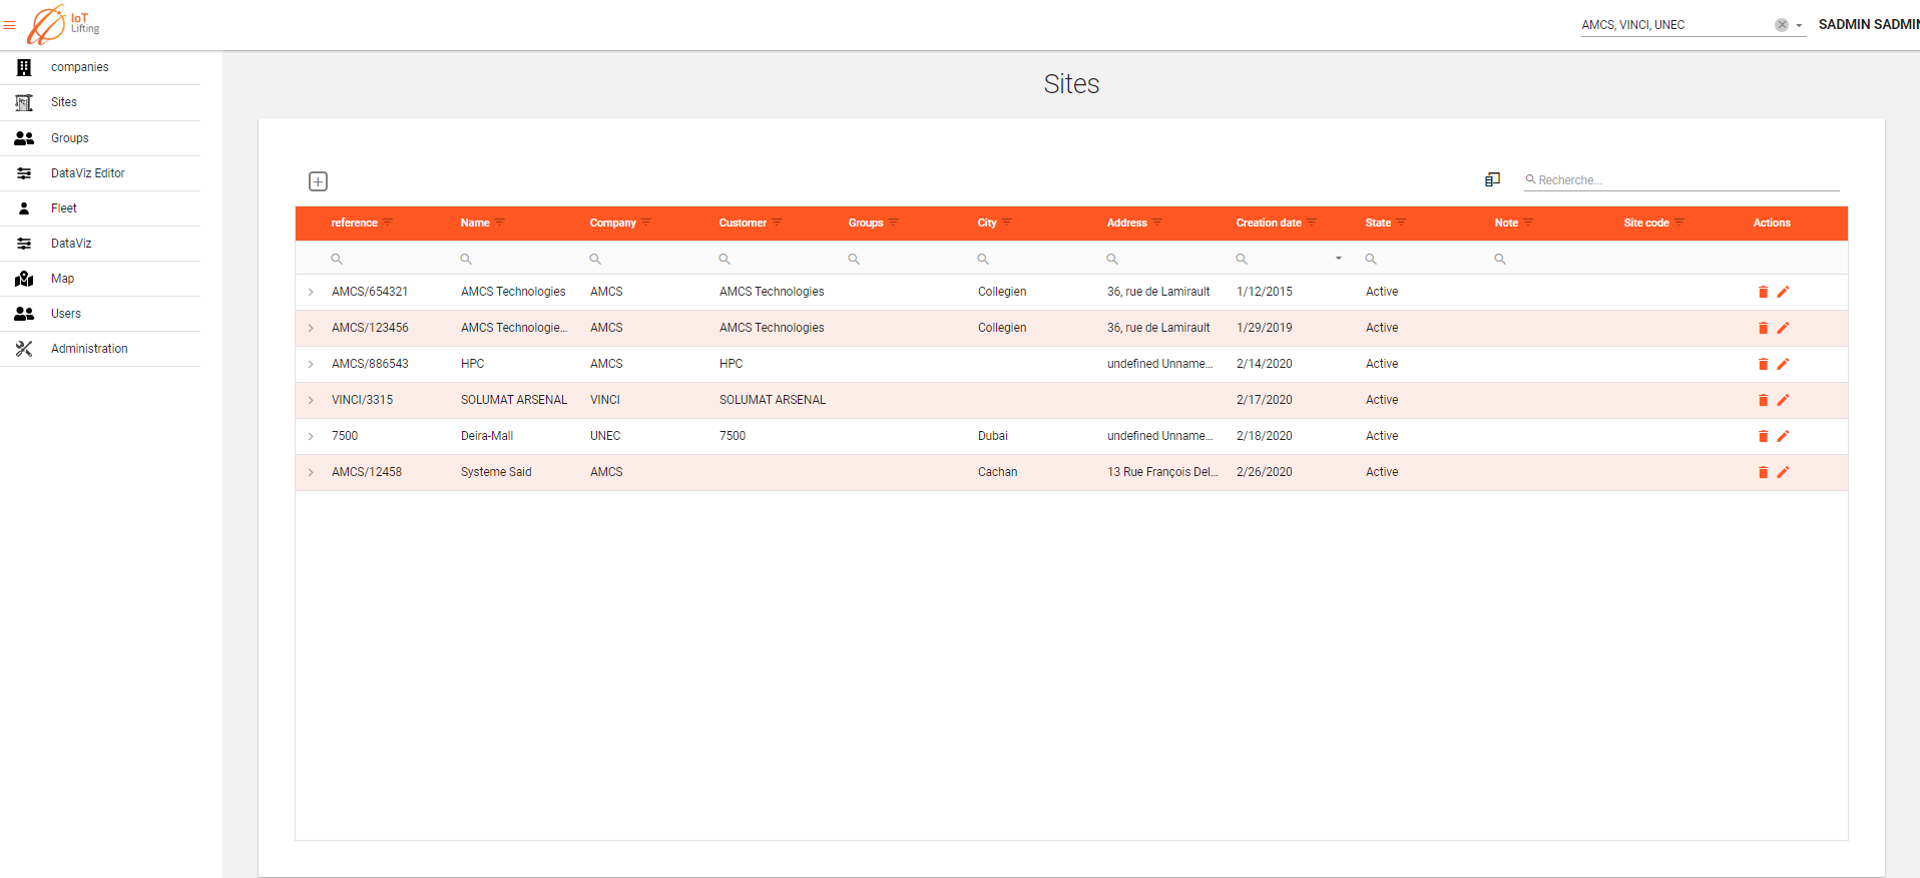Expand row AMCS/654321

tap(311, 292)
